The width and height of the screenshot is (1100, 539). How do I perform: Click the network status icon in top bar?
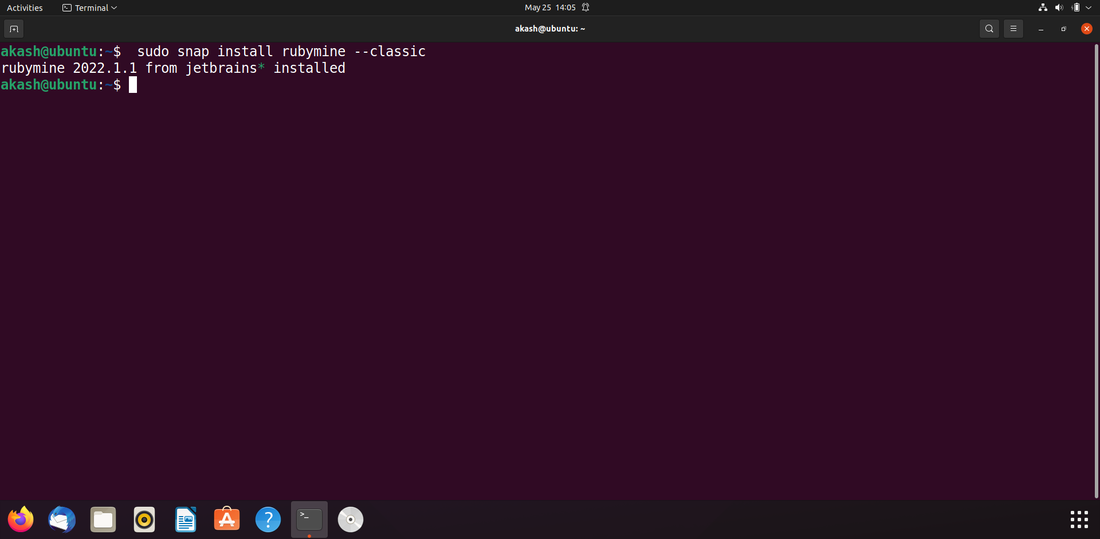pyautogui.click(x=1042, y=8)
